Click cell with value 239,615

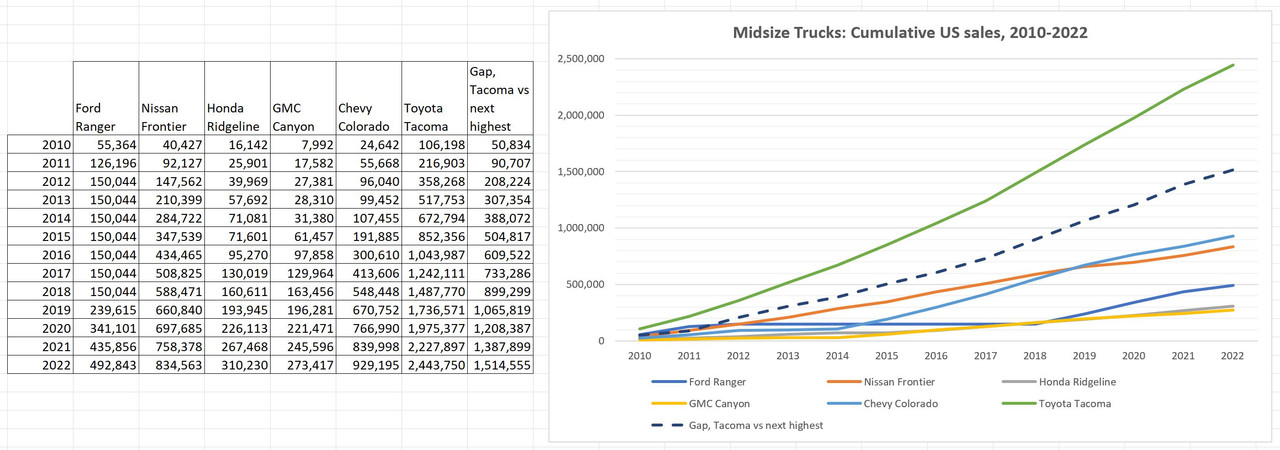(x=104, y=308)
